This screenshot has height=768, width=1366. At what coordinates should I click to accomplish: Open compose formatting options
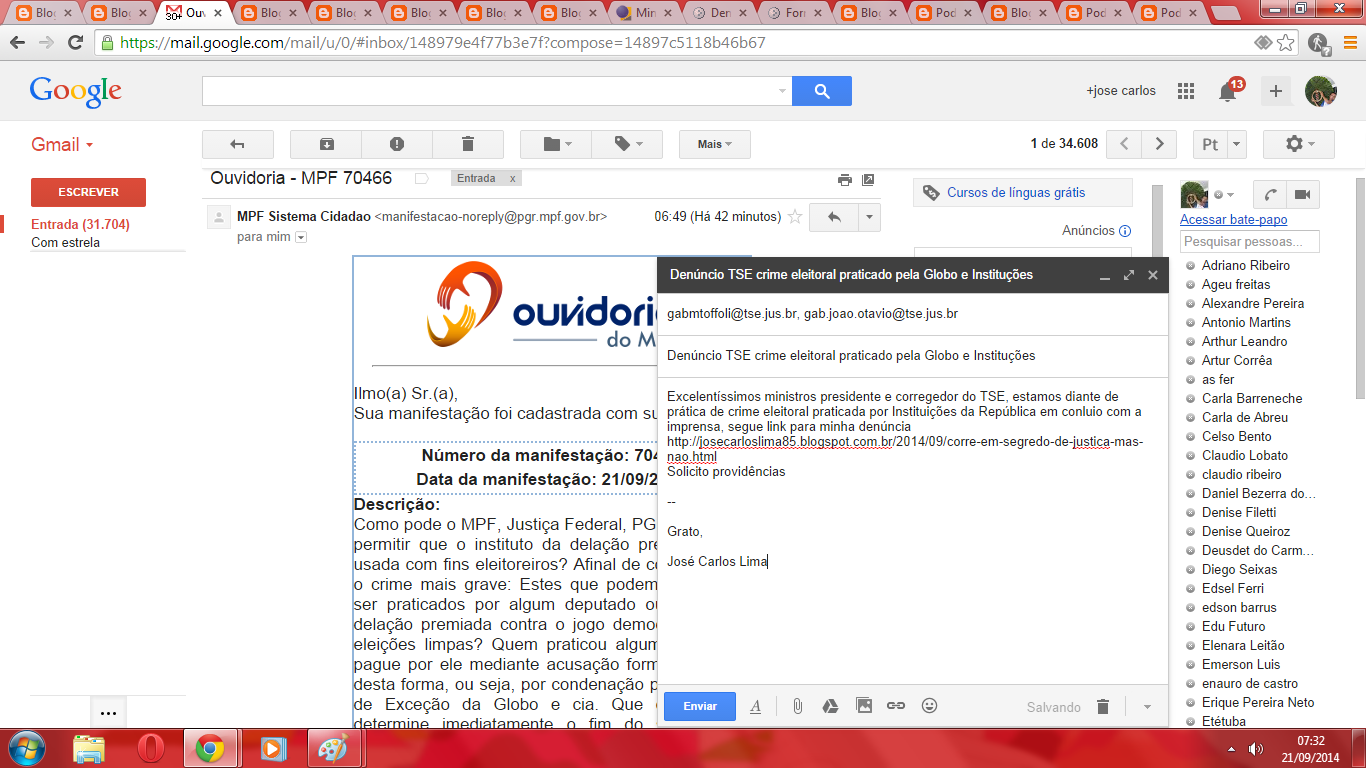756,706
